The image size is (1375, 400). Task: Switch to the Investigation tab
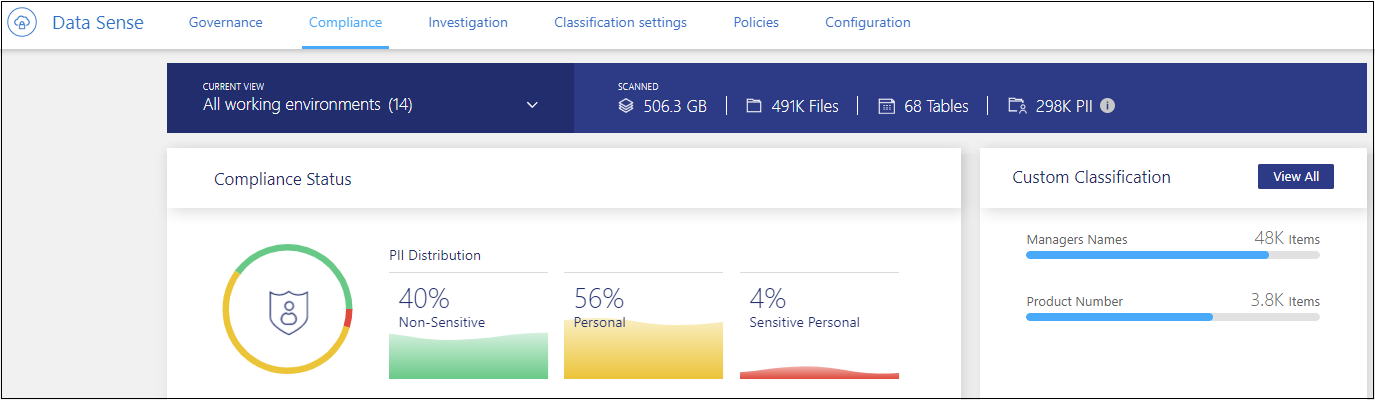click(468, 23)
